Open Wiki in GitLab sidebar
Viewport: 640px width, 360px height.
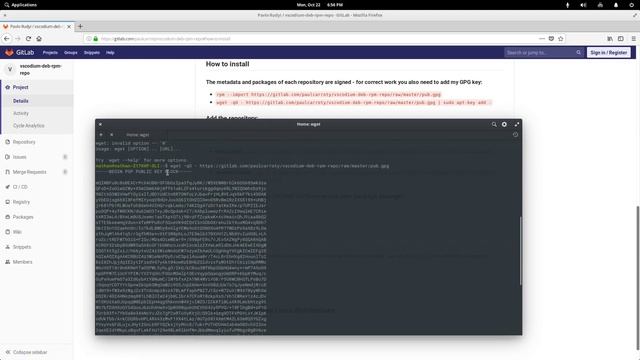point(17,232)
